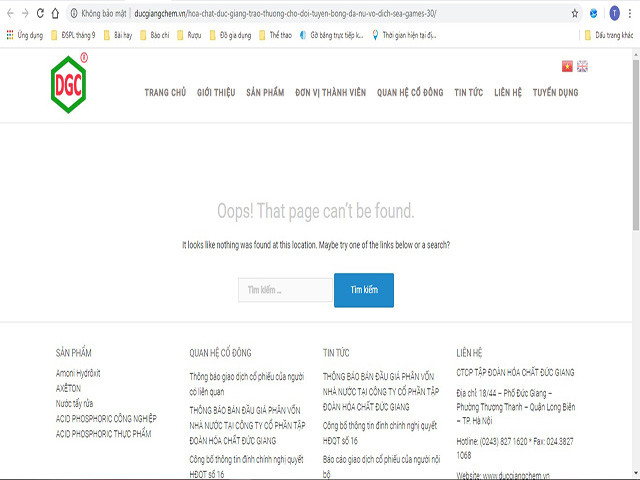Go to browser home page icon
This screenshot has height=480, width=640.
(x=56, y=14)
